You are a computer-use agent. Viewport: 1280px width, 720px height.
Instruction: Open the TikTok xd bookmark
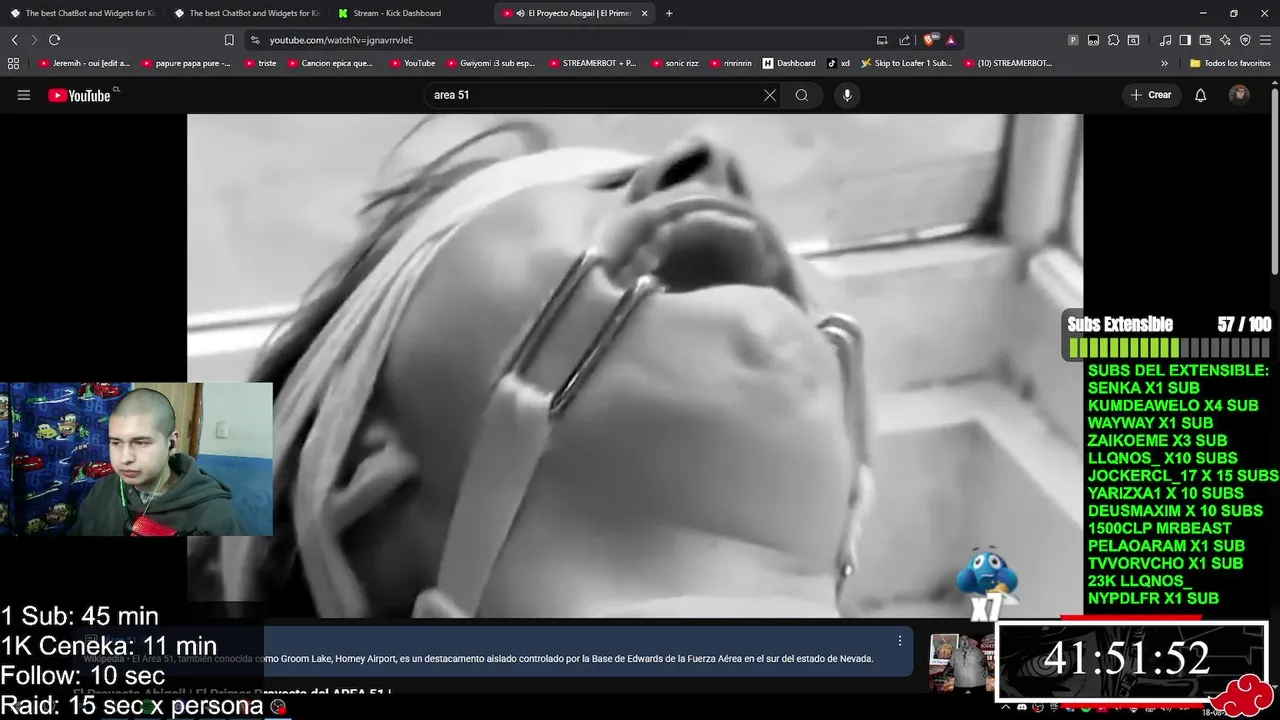838,63
